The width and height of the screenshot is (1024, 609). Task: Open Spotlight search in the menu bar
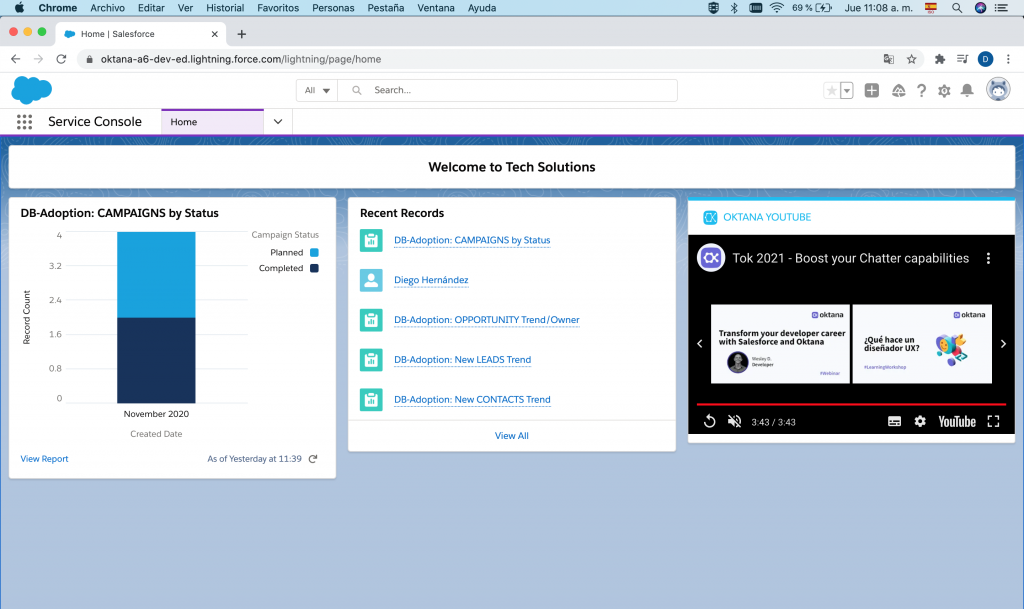point(957,8)
